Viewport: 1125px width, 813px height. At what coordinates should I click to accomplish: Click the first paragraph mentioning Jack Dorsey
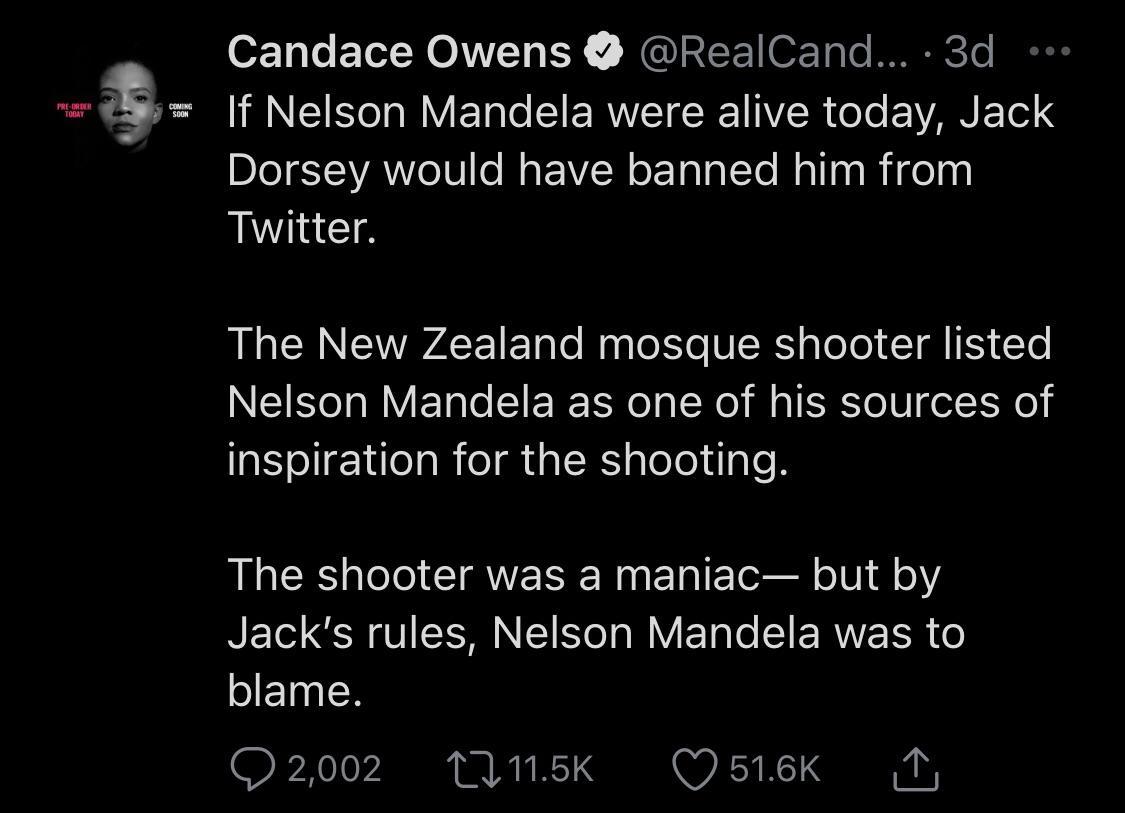(640, 170)
